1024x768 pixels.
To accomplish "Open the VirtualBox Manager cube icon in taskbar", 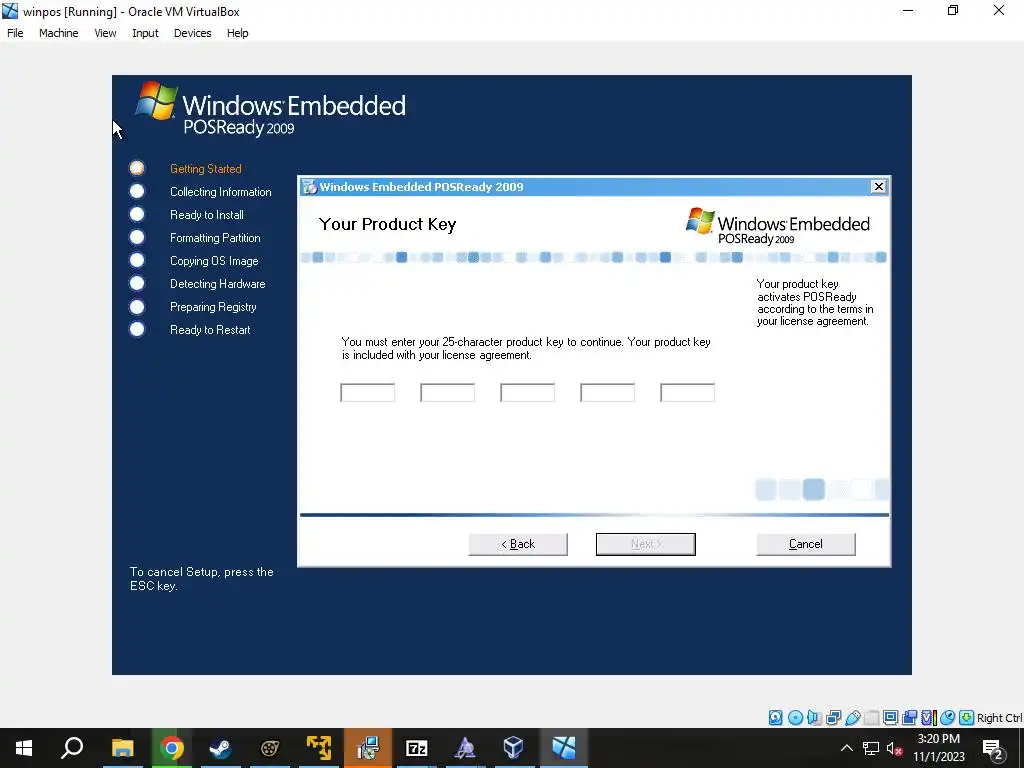I will (x=514, y=748).
